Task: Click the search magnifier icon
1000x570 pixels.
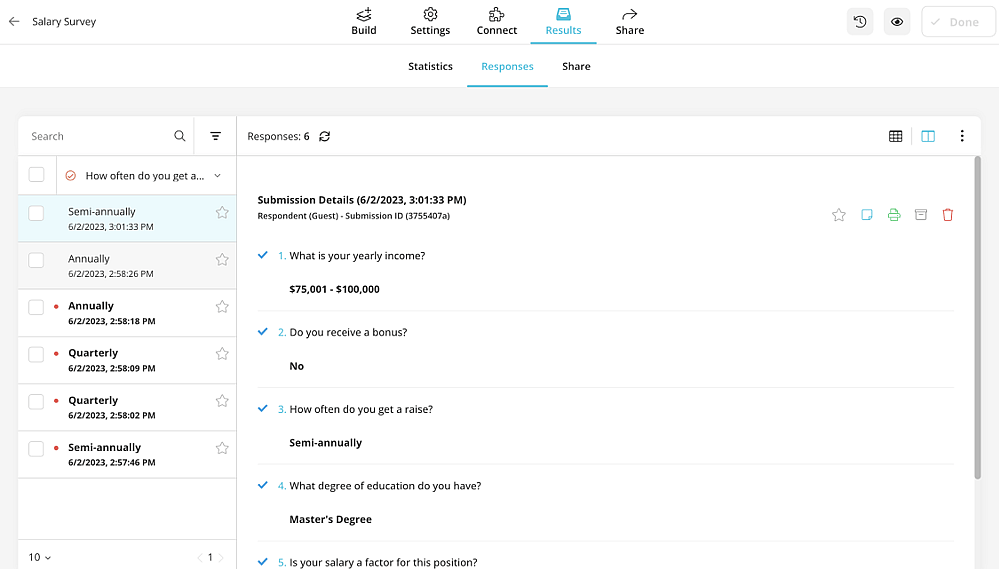Action: tap(180, 136)
